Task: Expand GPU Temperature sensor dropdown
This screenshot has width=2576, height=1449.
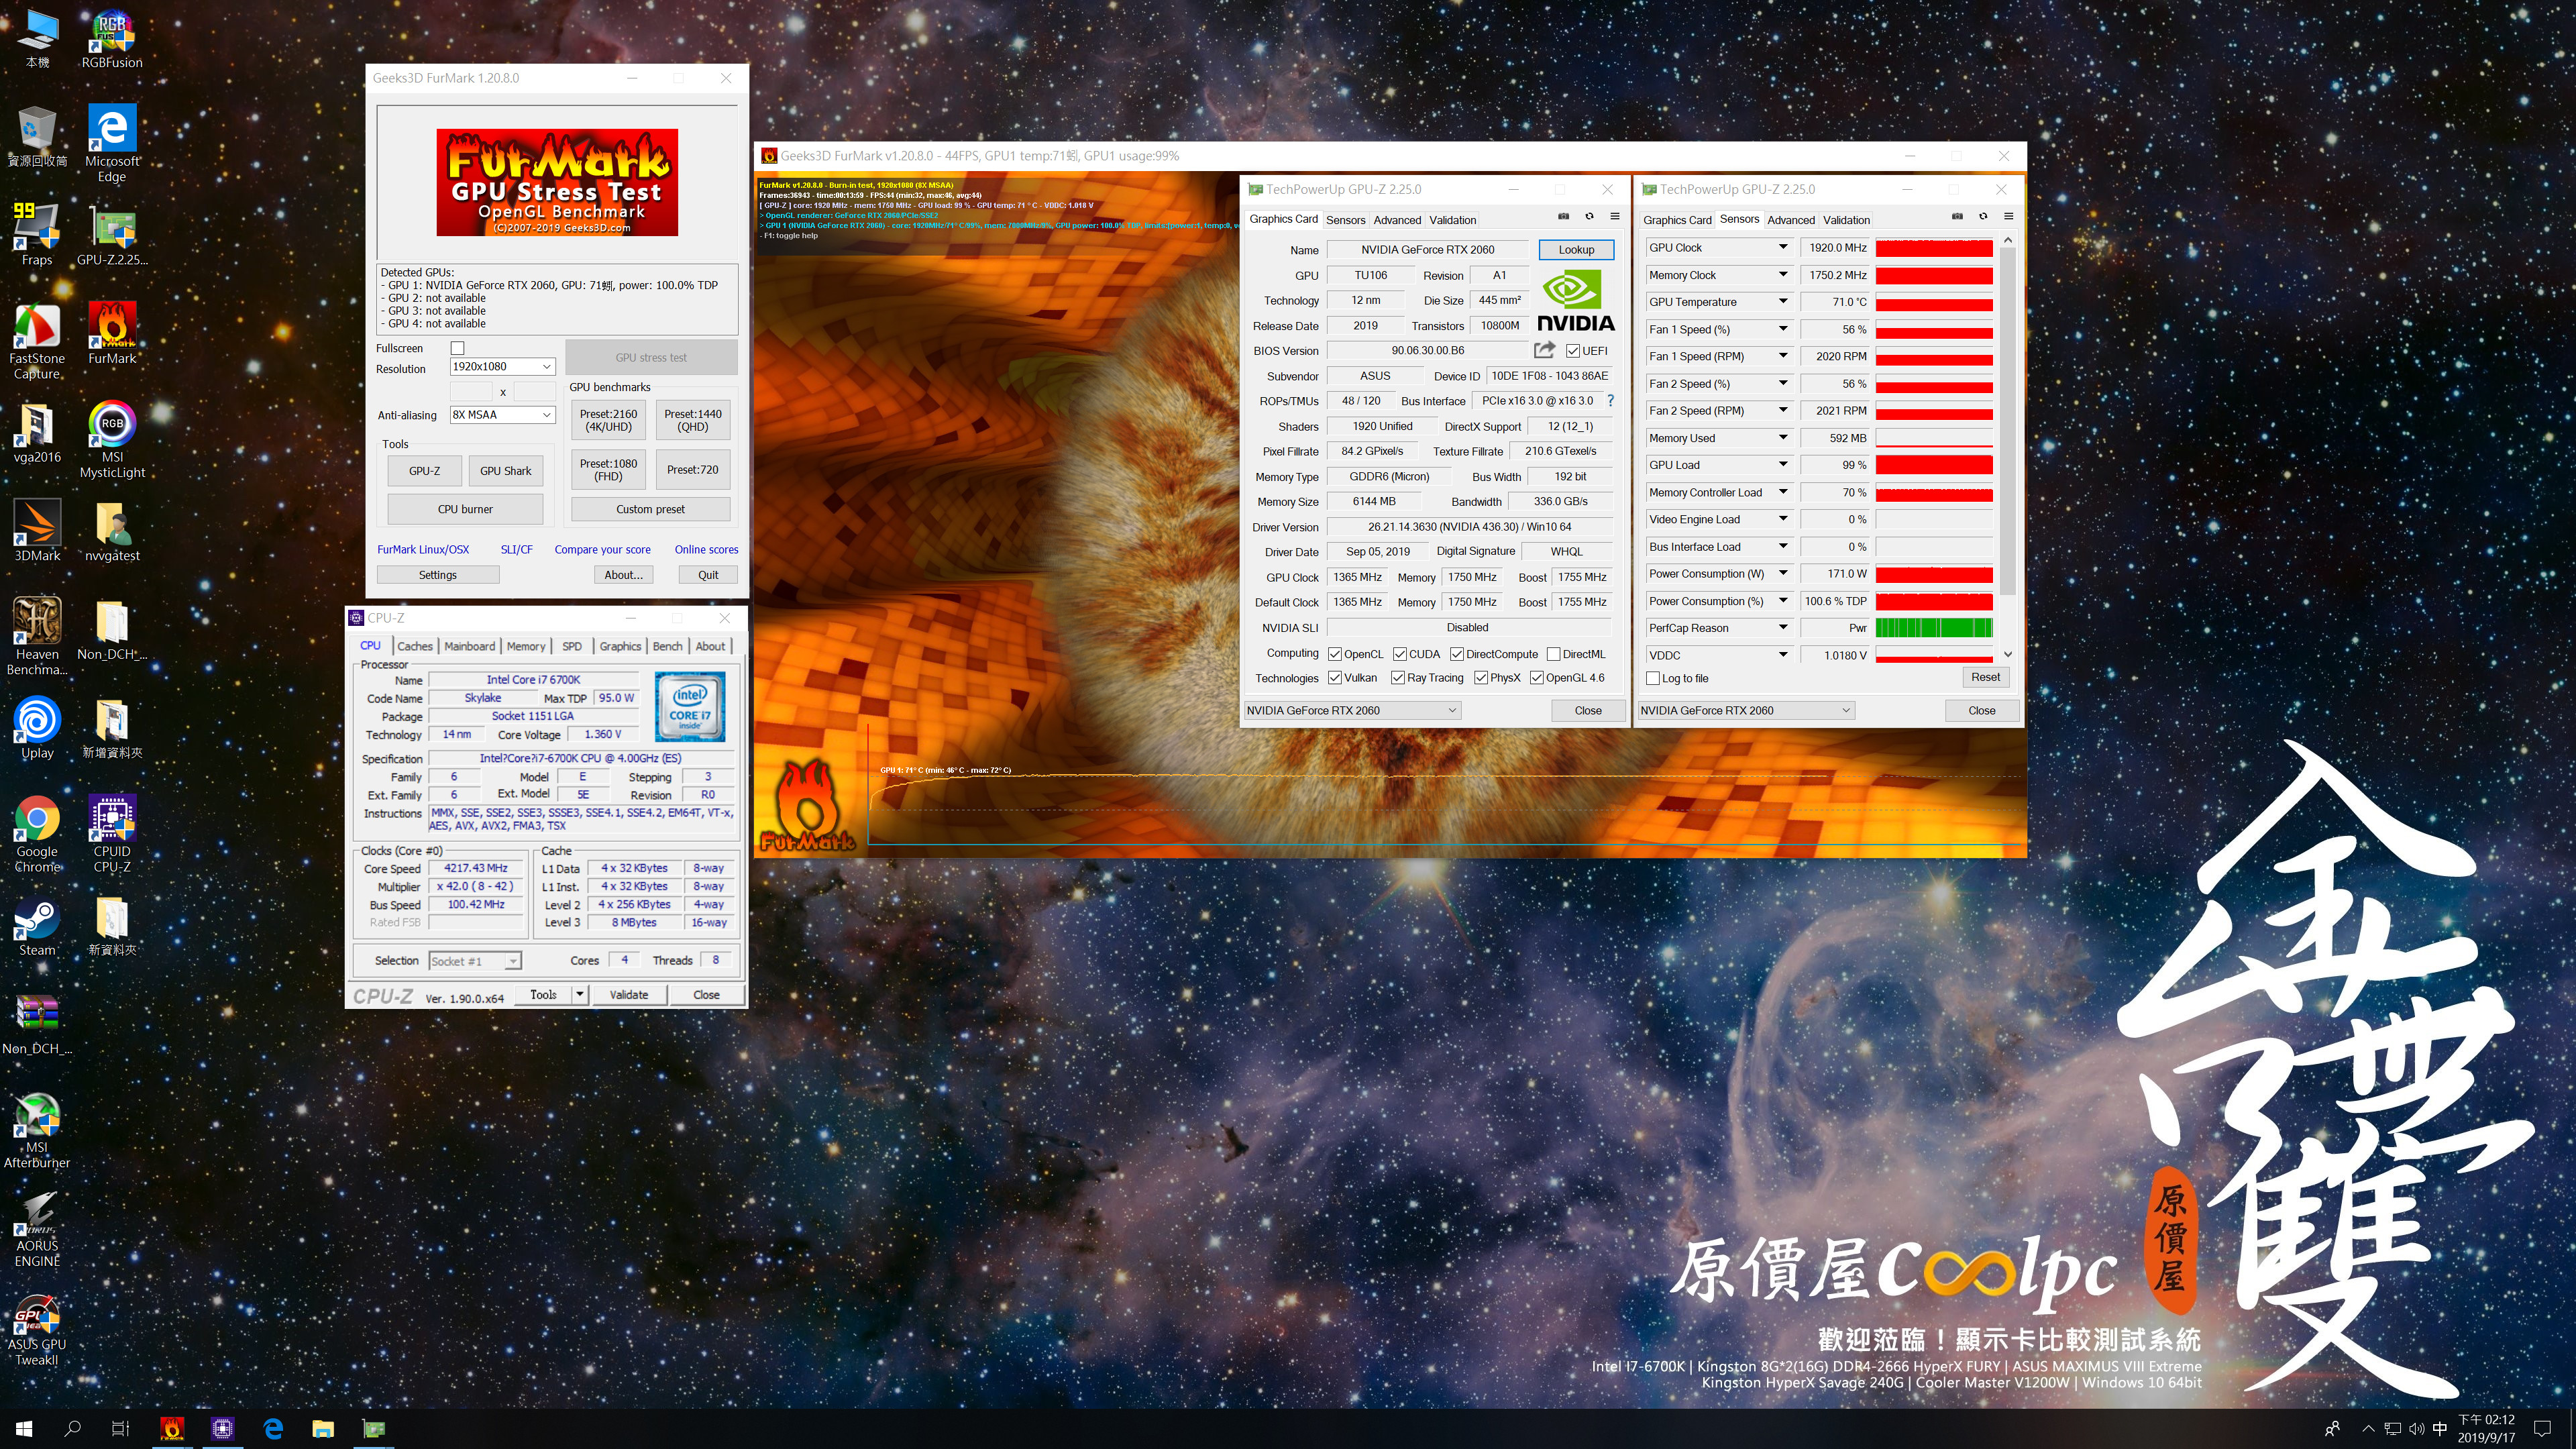Action: click(1782, 301)
